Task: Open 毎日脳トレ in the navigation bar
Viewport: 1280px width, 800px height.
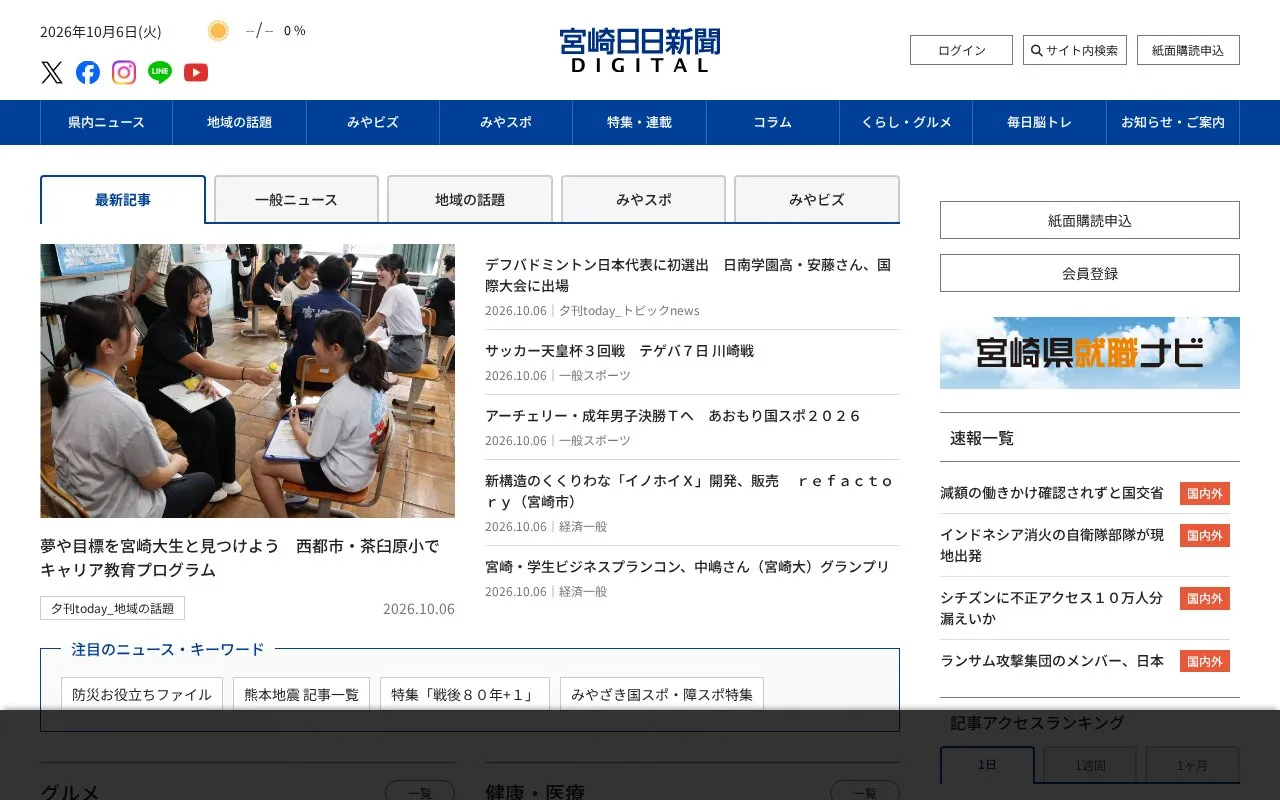Action: coord(1040,122)
